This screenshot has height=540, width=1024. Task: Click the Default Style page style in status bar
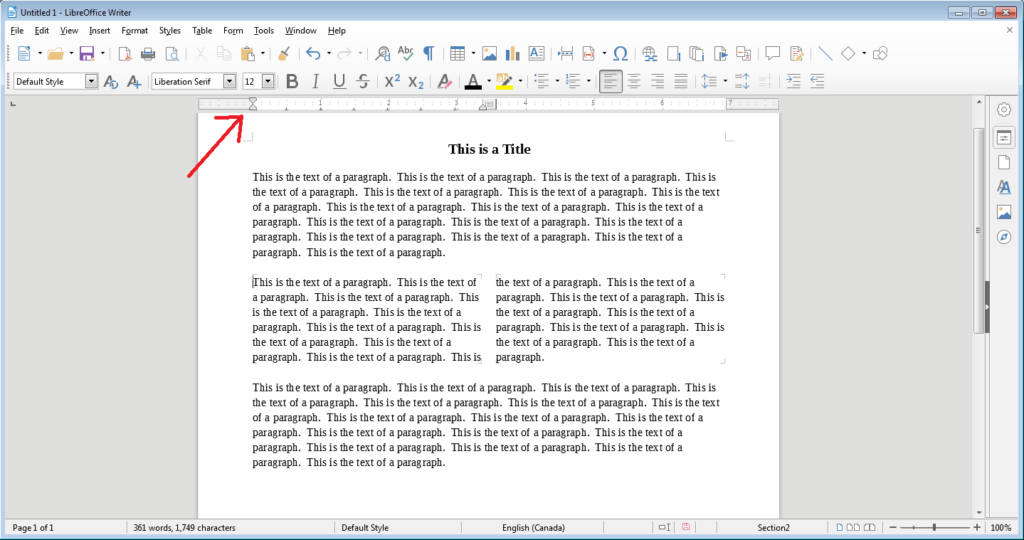tap(365, 527)
